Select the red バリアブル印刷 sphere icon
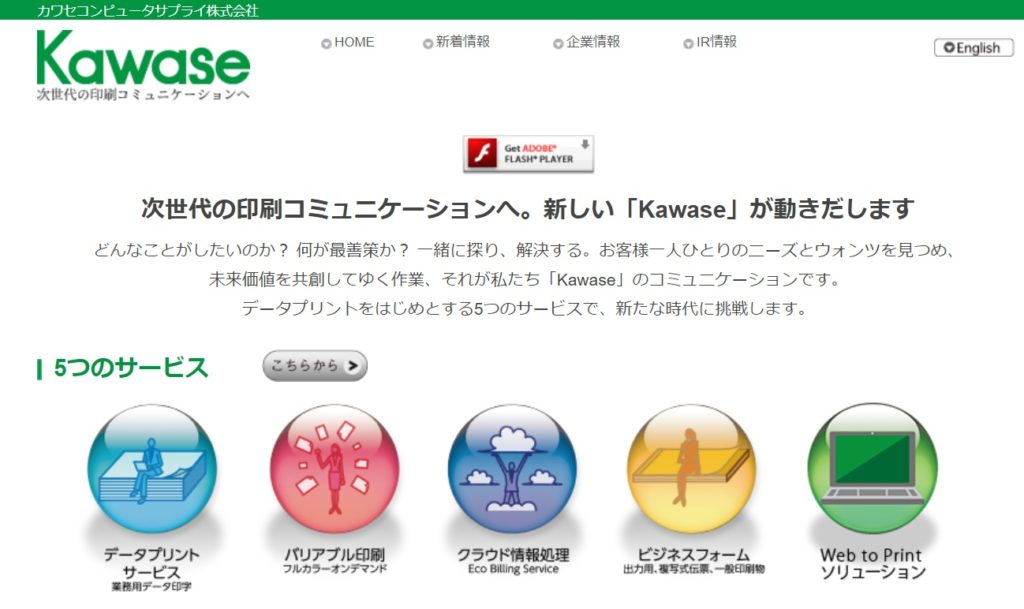1024x609 pixels. pyautogui.click(x=334, y=469)
